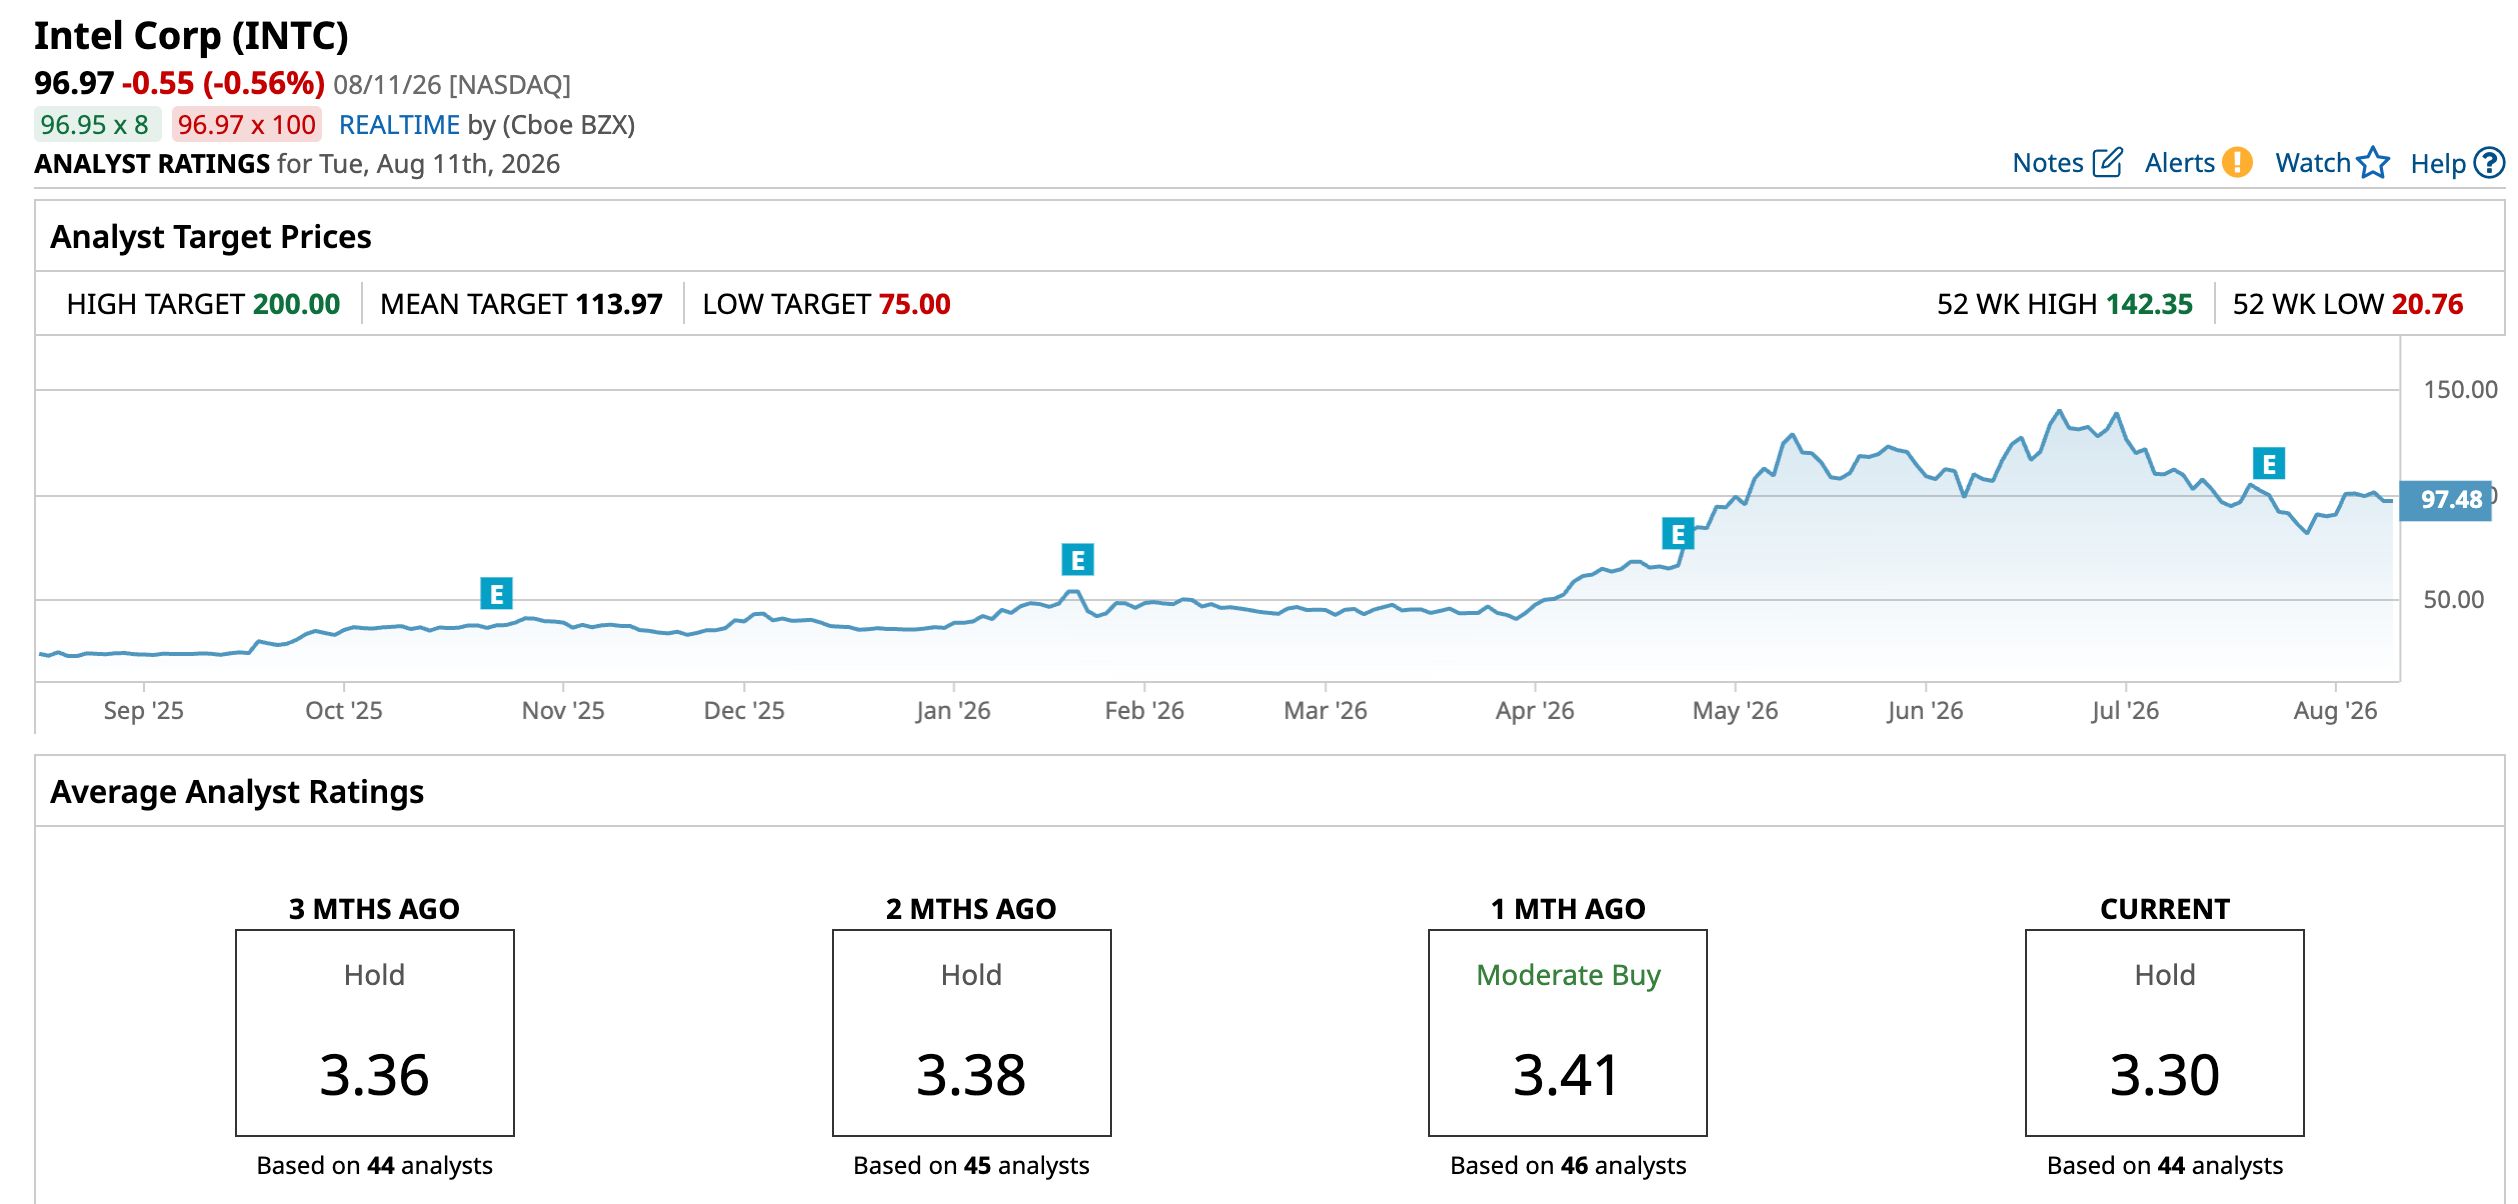Screen dimensions: 2518x1204
Task: Click the 97.48 current price chart label
Action: (x=2444, y=500)
